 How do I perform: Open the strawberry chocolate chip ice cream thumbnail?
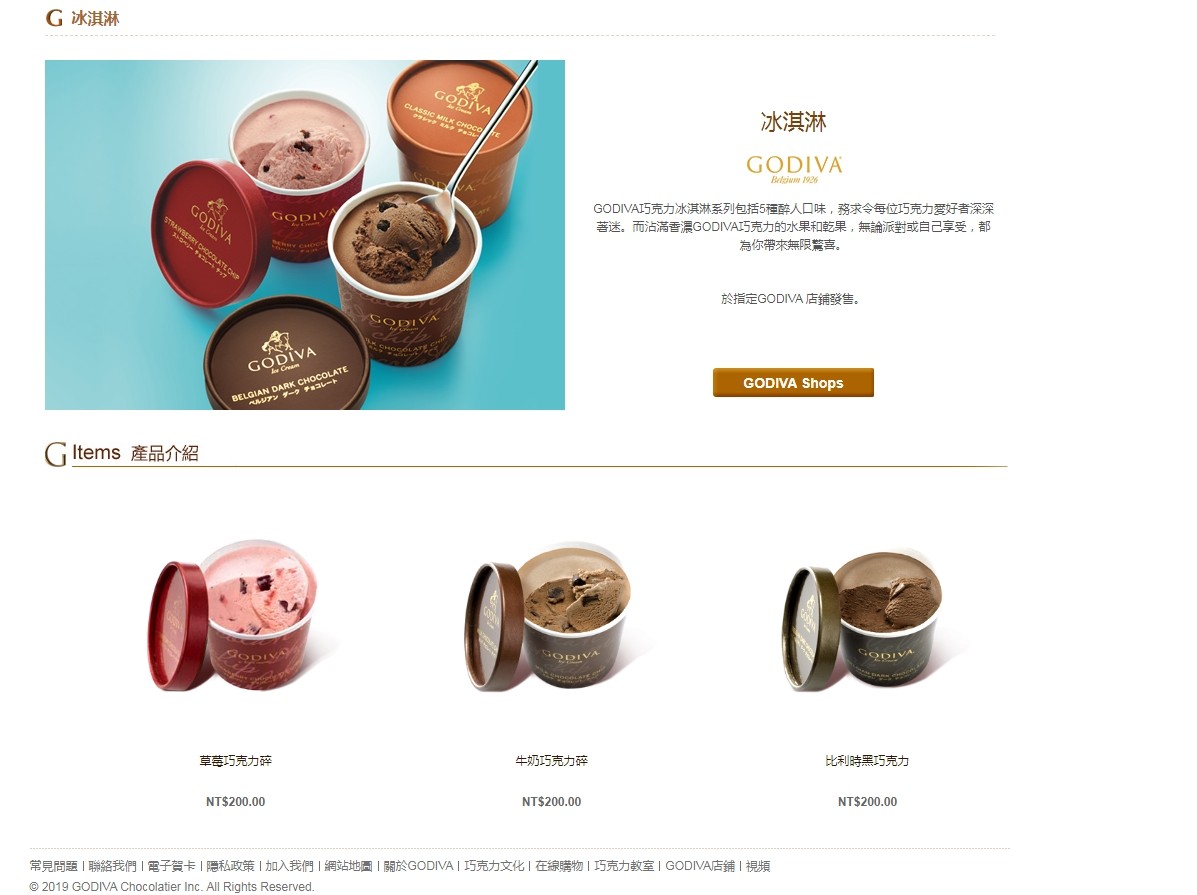point(236,618)
